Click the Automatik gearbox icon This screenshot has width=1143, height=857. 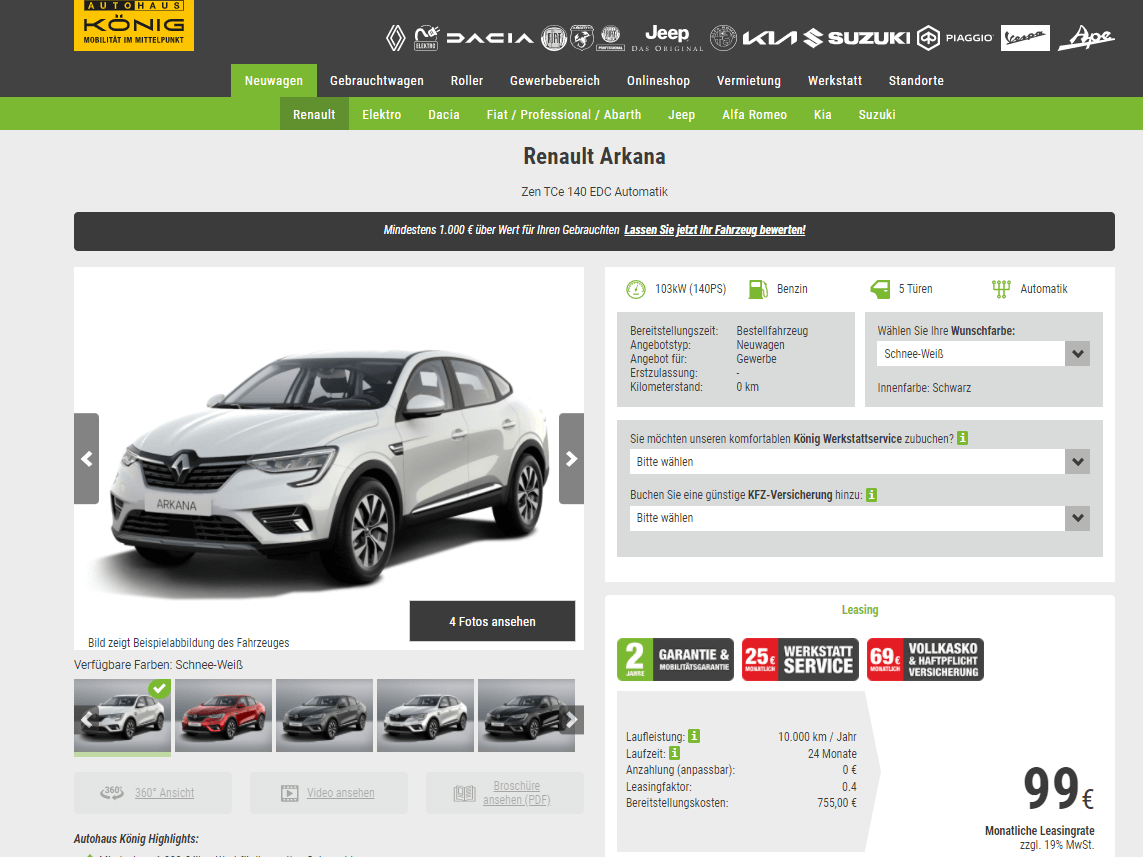pos(1001,289)
